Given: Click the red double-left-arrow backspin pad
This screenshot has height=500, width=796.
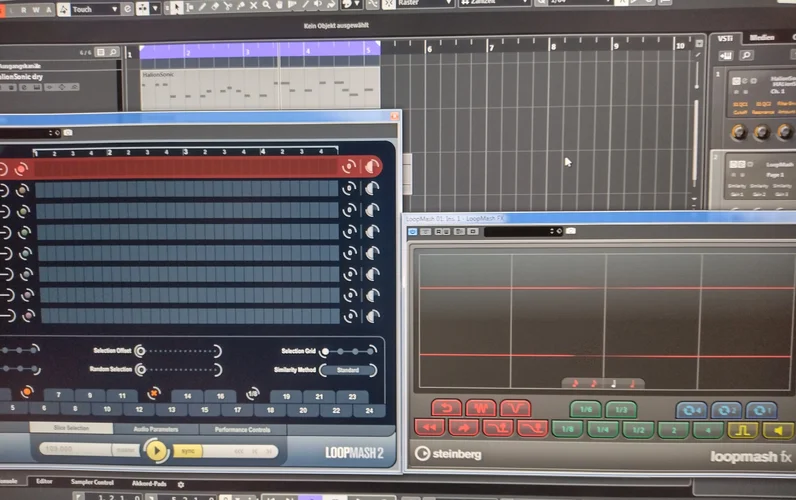Looking at the screenshot, I should tap(429, 427).
